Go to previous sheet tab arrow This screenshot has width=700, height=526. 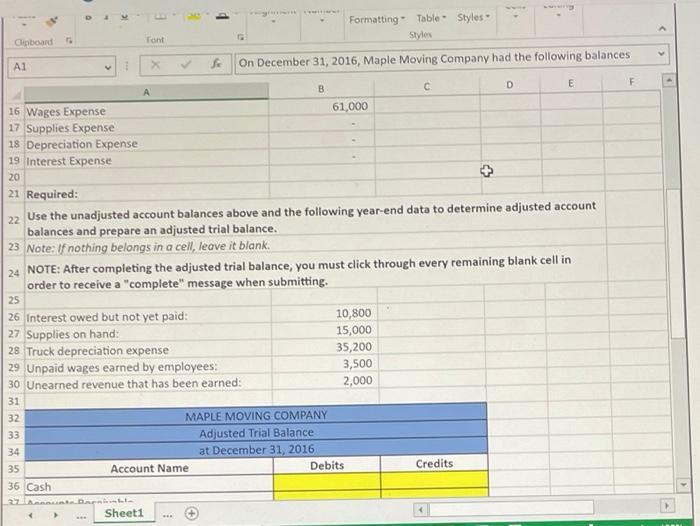click(x=30, y=515)
